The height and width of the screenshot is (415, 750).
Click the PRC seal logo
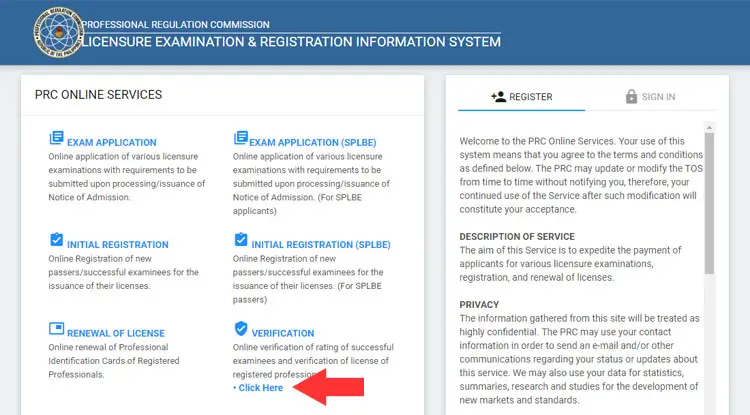pyautogui.click(x=58, y=33)
